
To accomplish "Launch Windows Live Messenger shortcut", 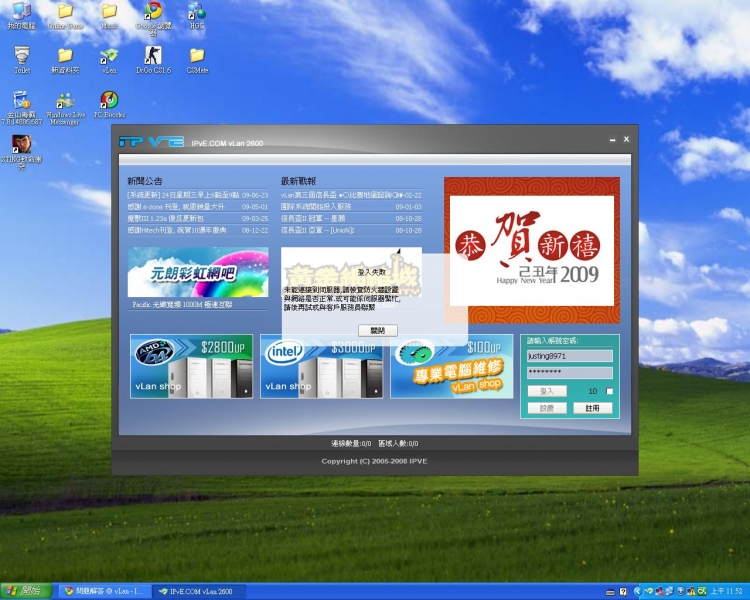I will [x=66, y=108].
